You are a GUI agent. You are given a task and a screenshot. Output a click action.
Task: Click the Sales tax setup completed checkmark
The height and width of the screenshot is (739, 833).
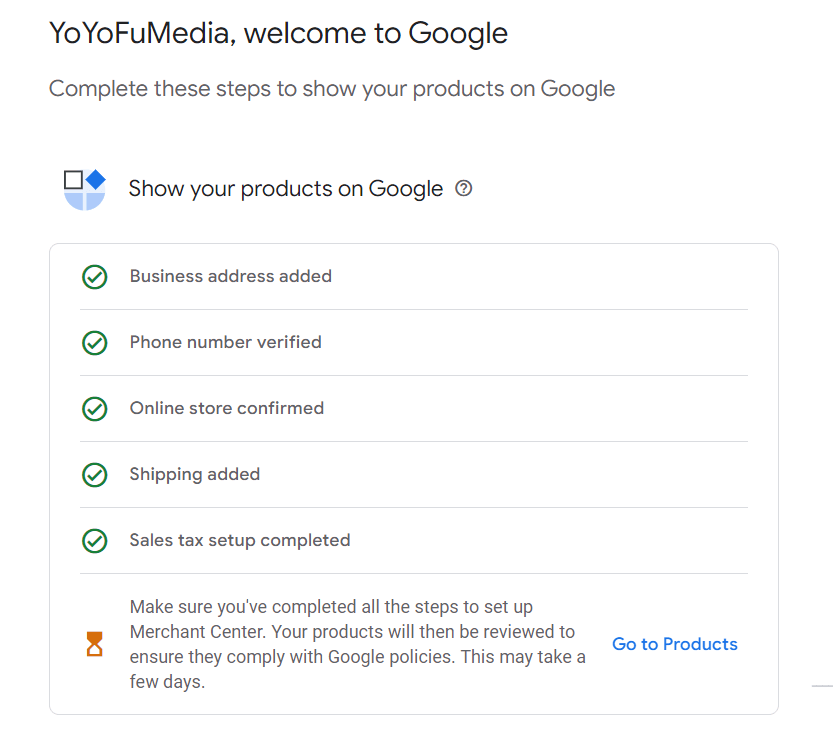pos(95,539)
